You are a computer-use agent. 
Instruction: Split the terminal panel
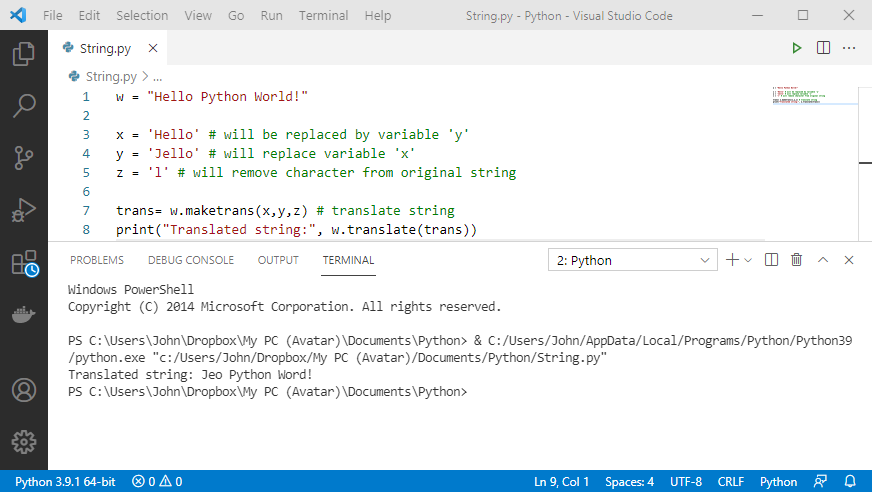coord(771,260)
